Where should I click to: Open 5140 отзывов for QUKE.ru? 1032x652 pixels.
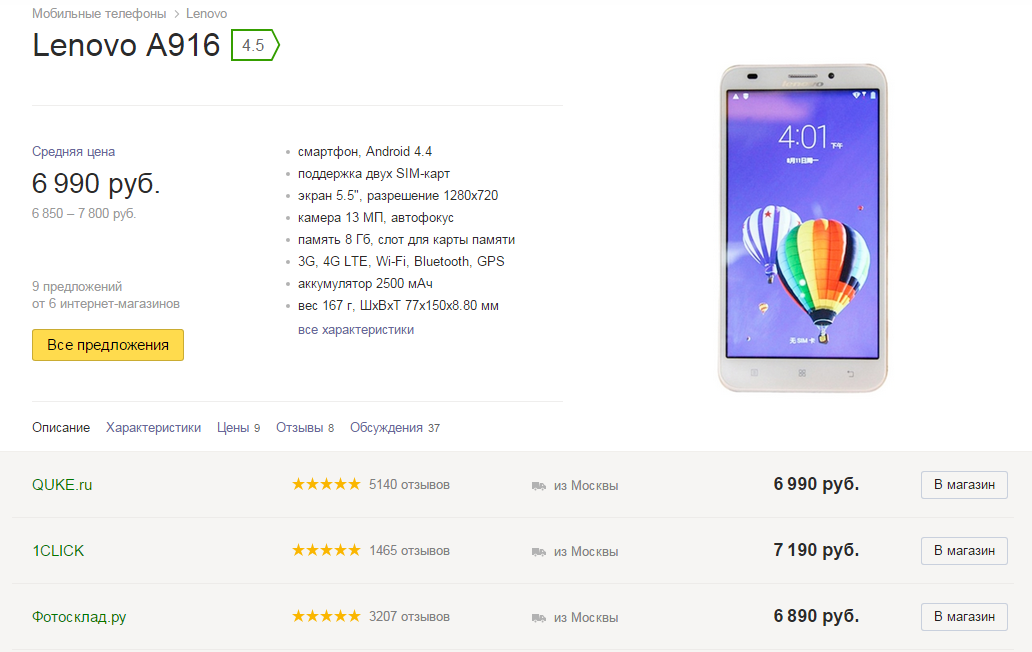point(409,485)
